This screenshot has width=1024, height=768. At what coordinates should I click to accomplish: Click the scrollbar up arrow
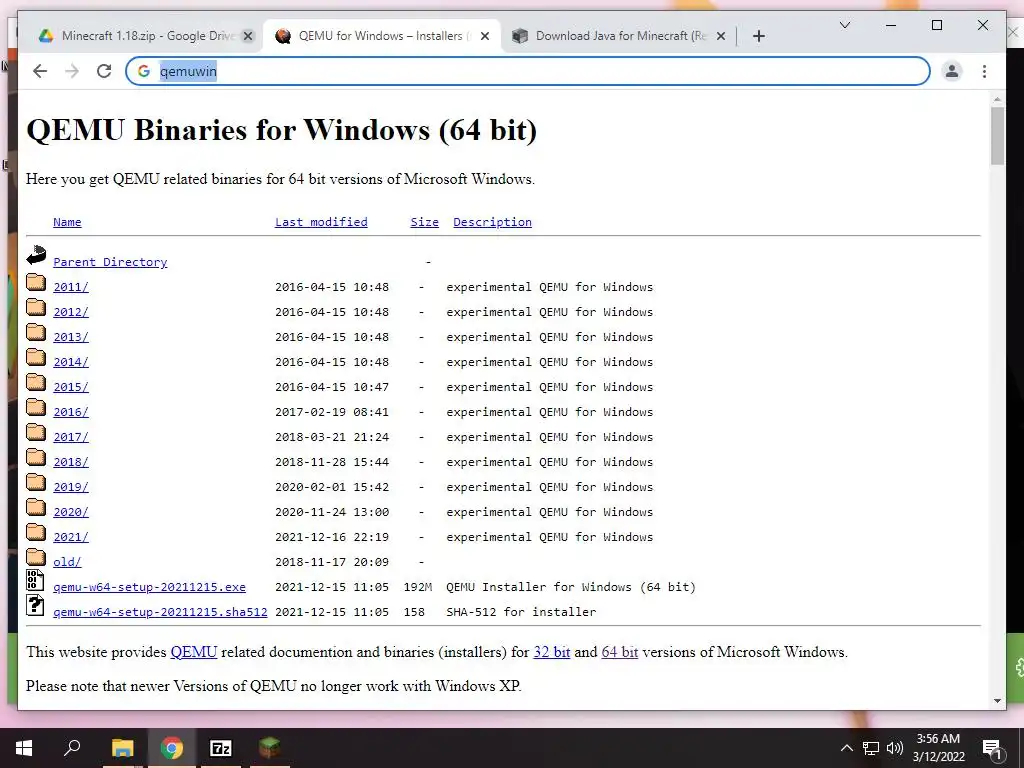coord(997,99)
